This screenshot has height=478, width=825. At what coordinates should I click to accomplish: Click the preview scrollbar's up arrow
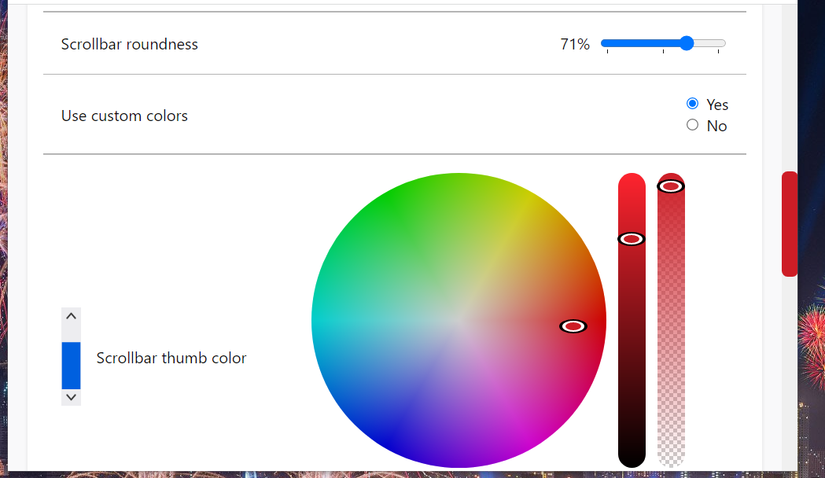click(71, 316)
